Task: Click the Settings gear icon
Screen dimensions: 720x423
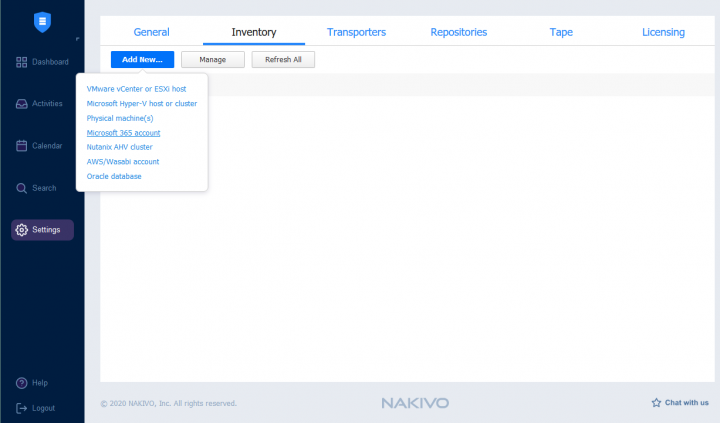Action: point(22,230)
